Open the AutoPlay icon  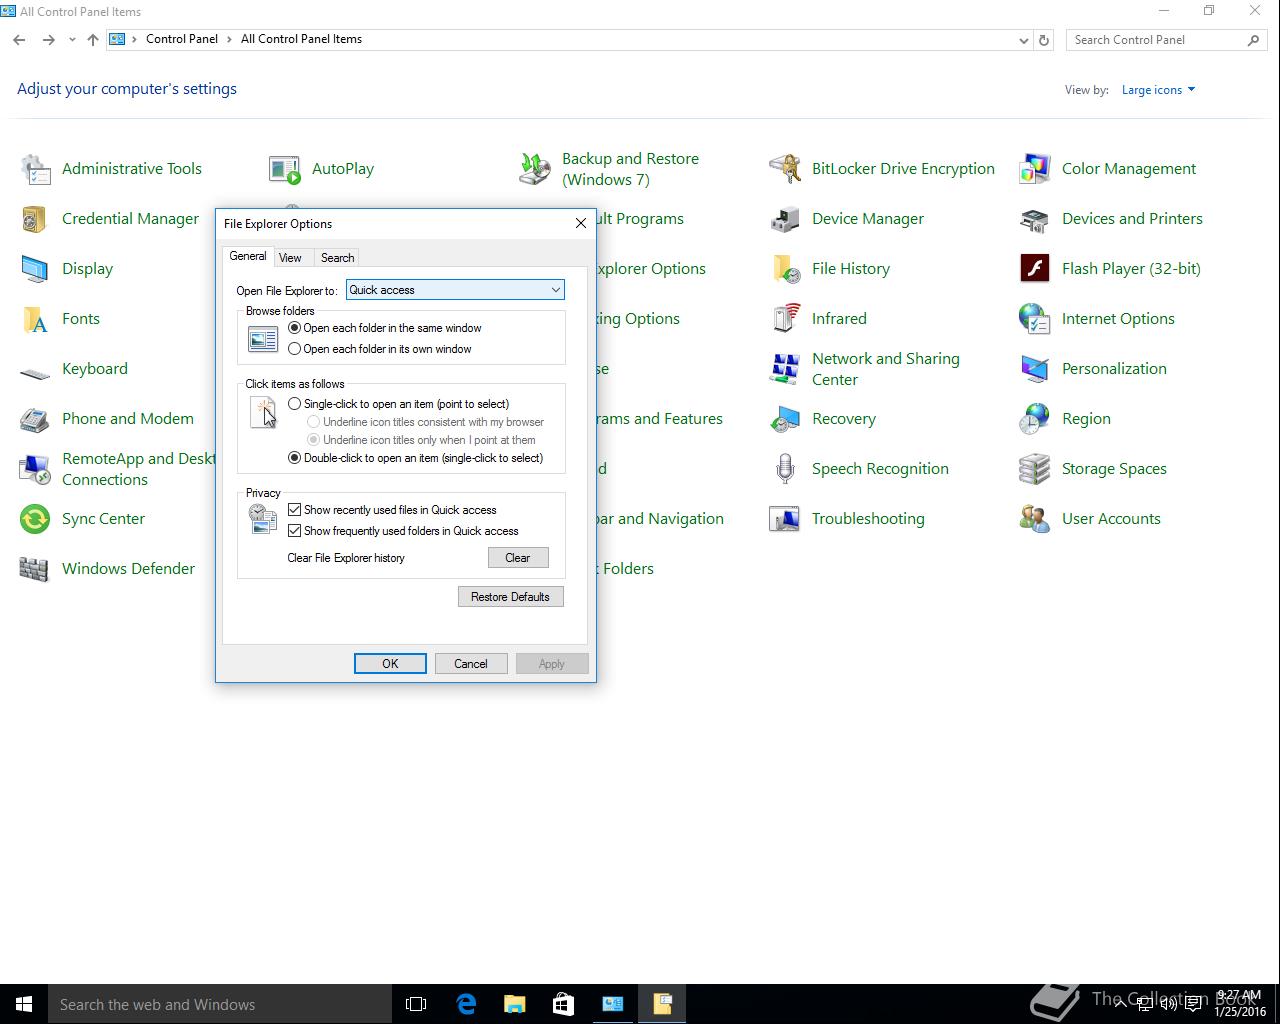tap(285, 169)
